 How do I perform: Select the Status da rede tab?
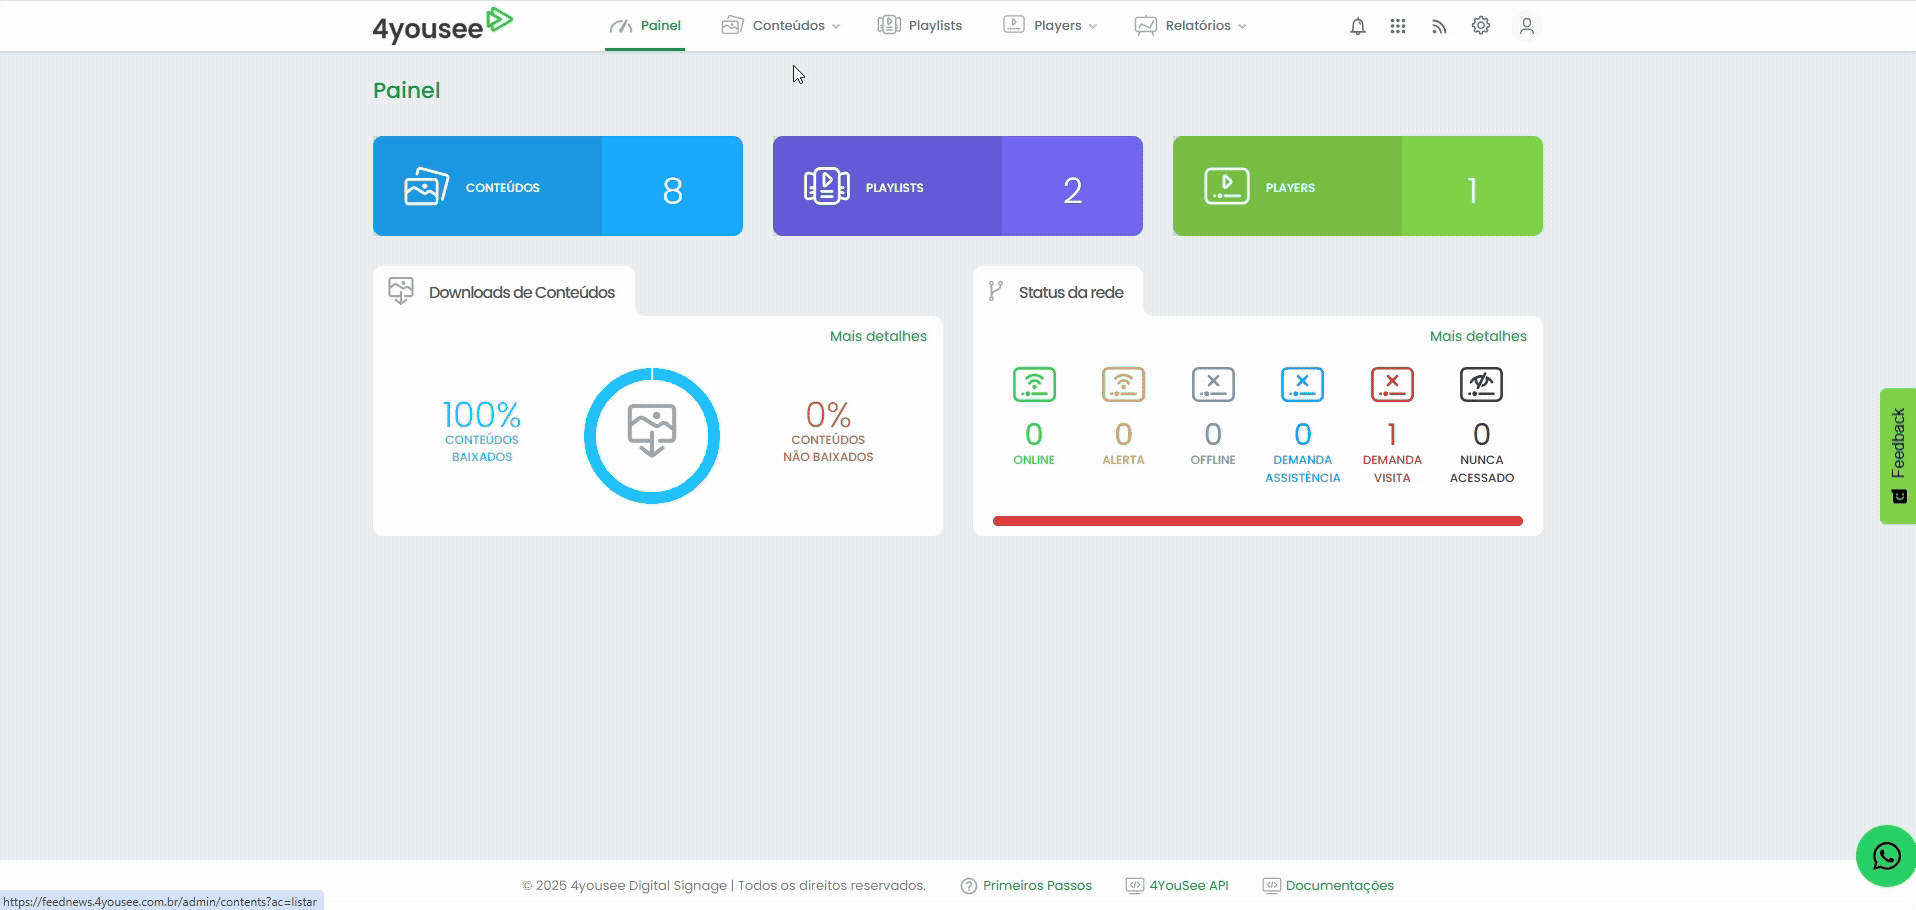1058,291
